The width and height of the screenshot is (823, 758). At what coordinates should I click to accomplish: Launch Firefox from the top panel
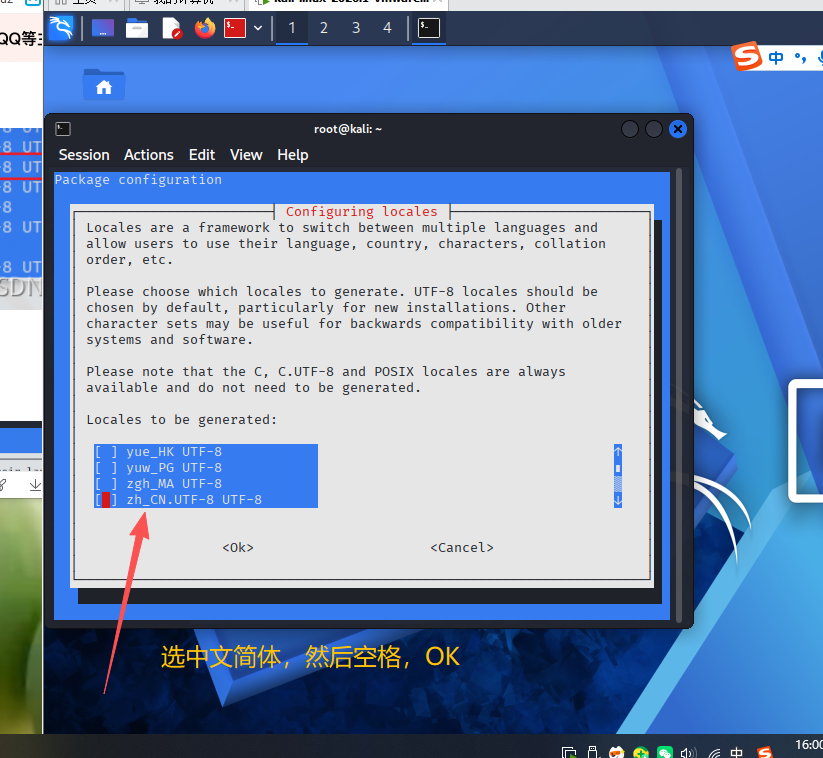point(205,28)
